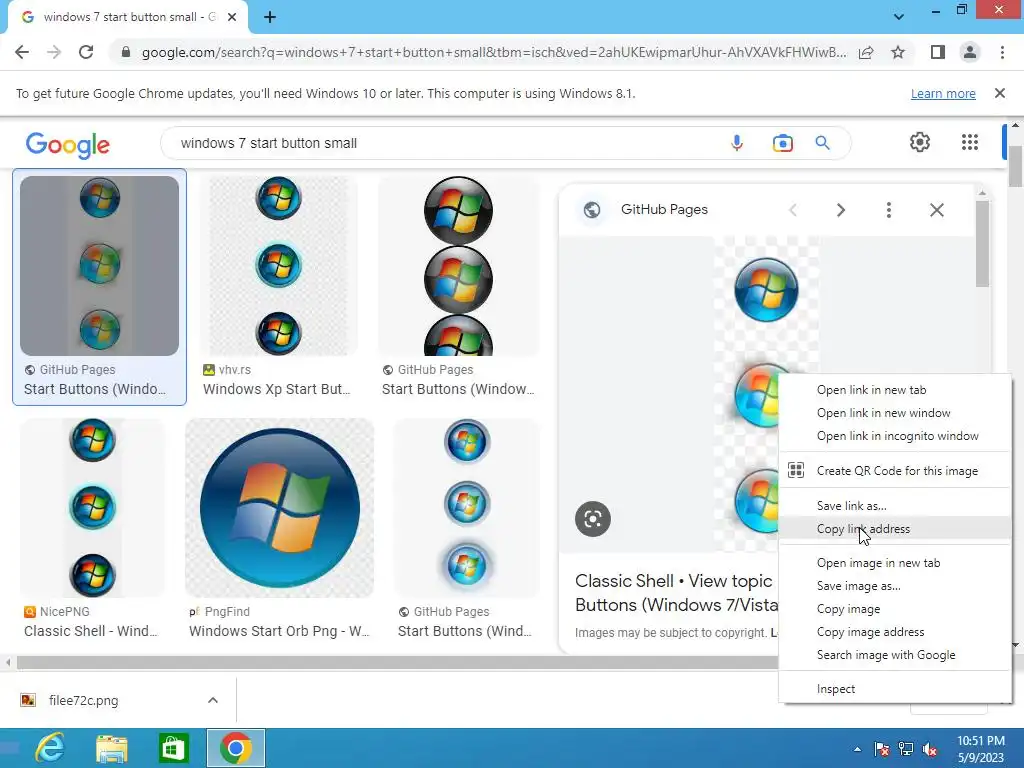The width and height of the screenshot is (1024, 768).
Task: Open the Google apps grid
Action: tap(970, 142)
